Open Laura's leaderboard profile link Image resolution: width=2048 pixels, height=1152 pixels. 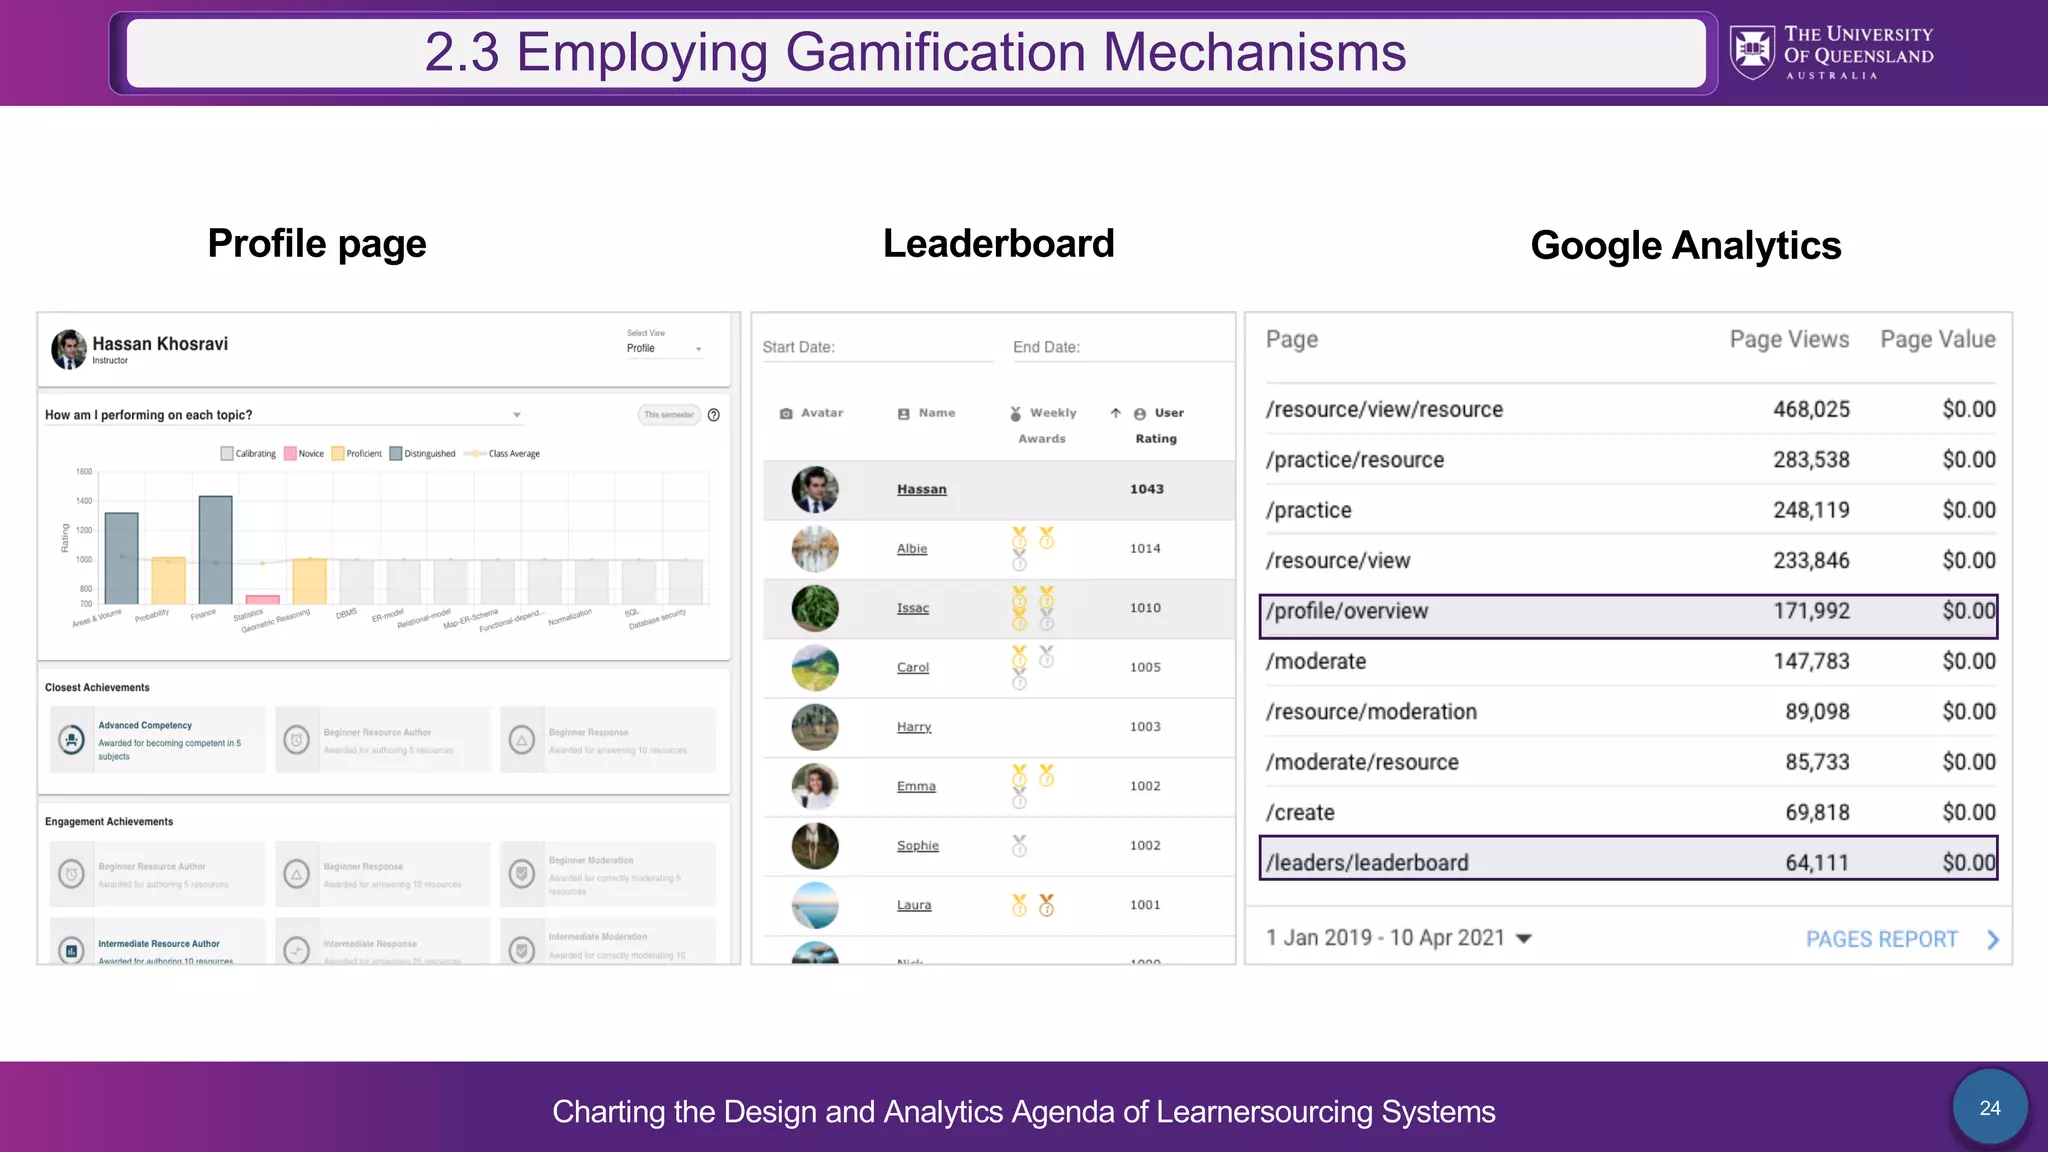click(x=914, y=905)
